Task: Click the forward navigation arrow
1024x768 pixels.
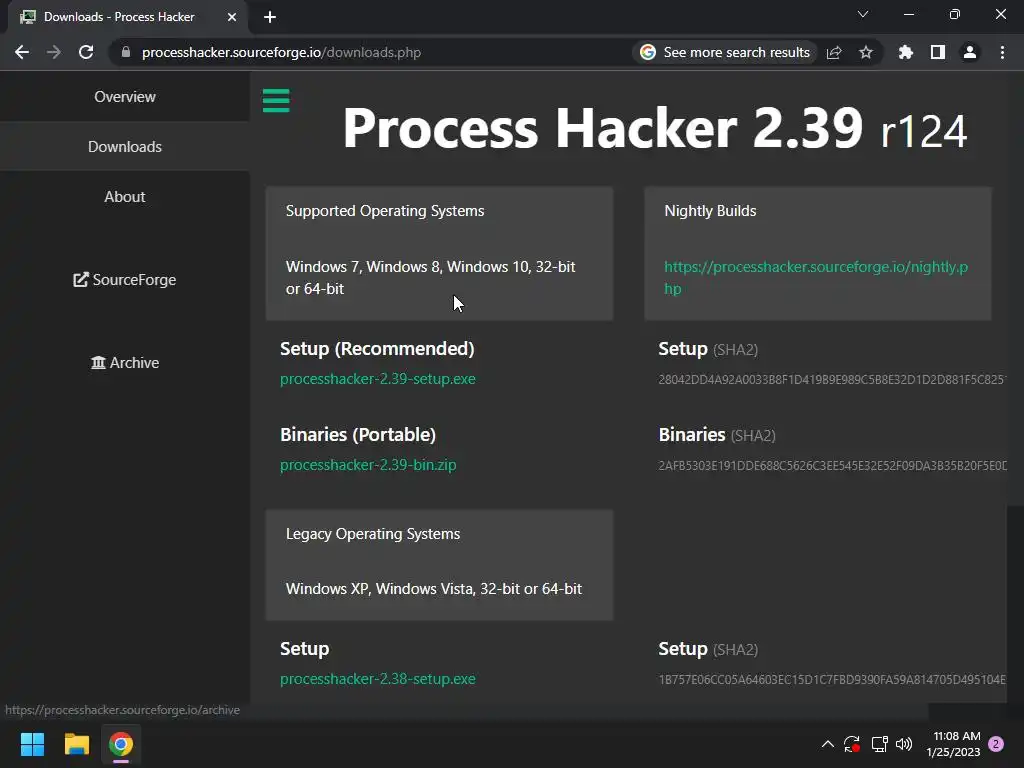Action: [x=54, y=52]
